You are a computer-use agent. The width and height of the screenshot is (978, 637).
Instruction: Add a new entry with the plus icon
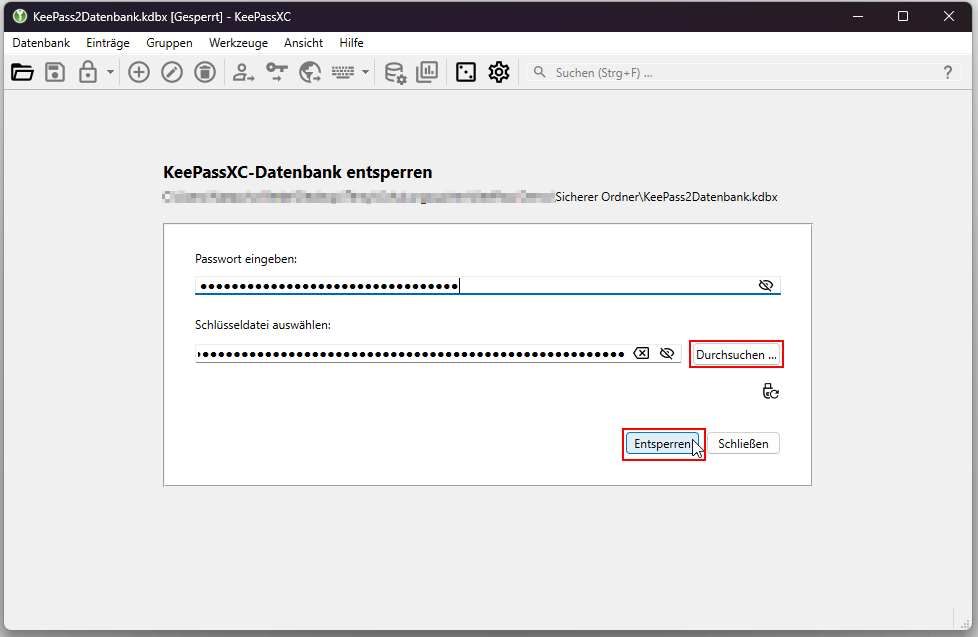coord(138,72)
